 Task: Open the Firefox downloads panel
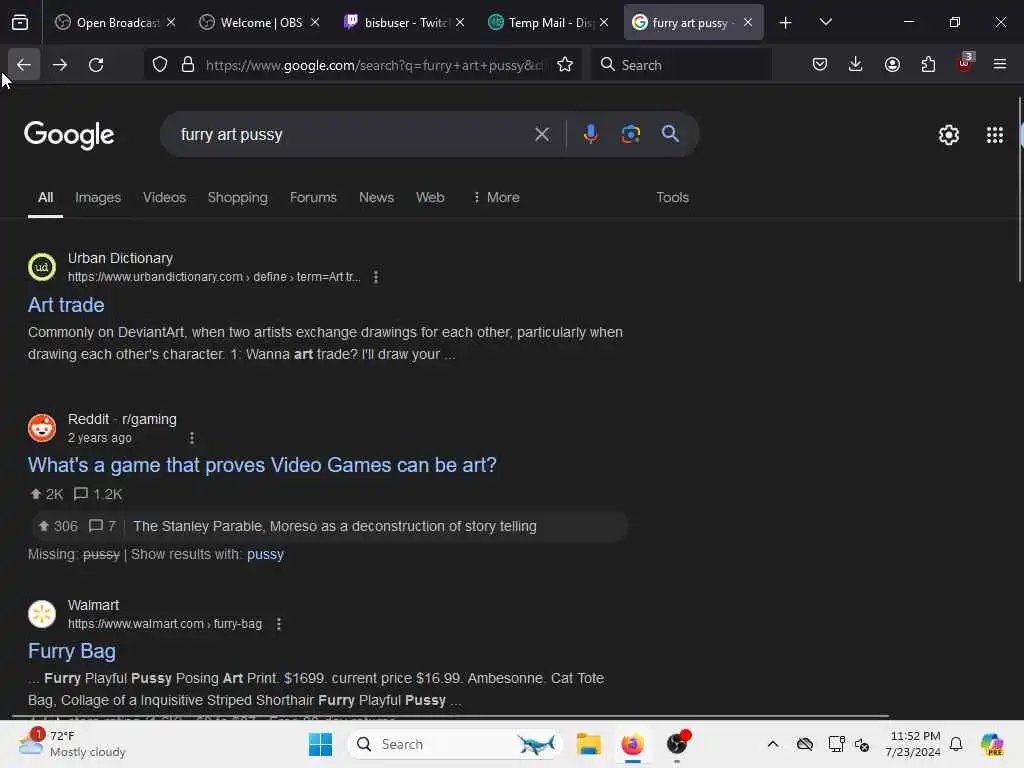coord(856,65)
